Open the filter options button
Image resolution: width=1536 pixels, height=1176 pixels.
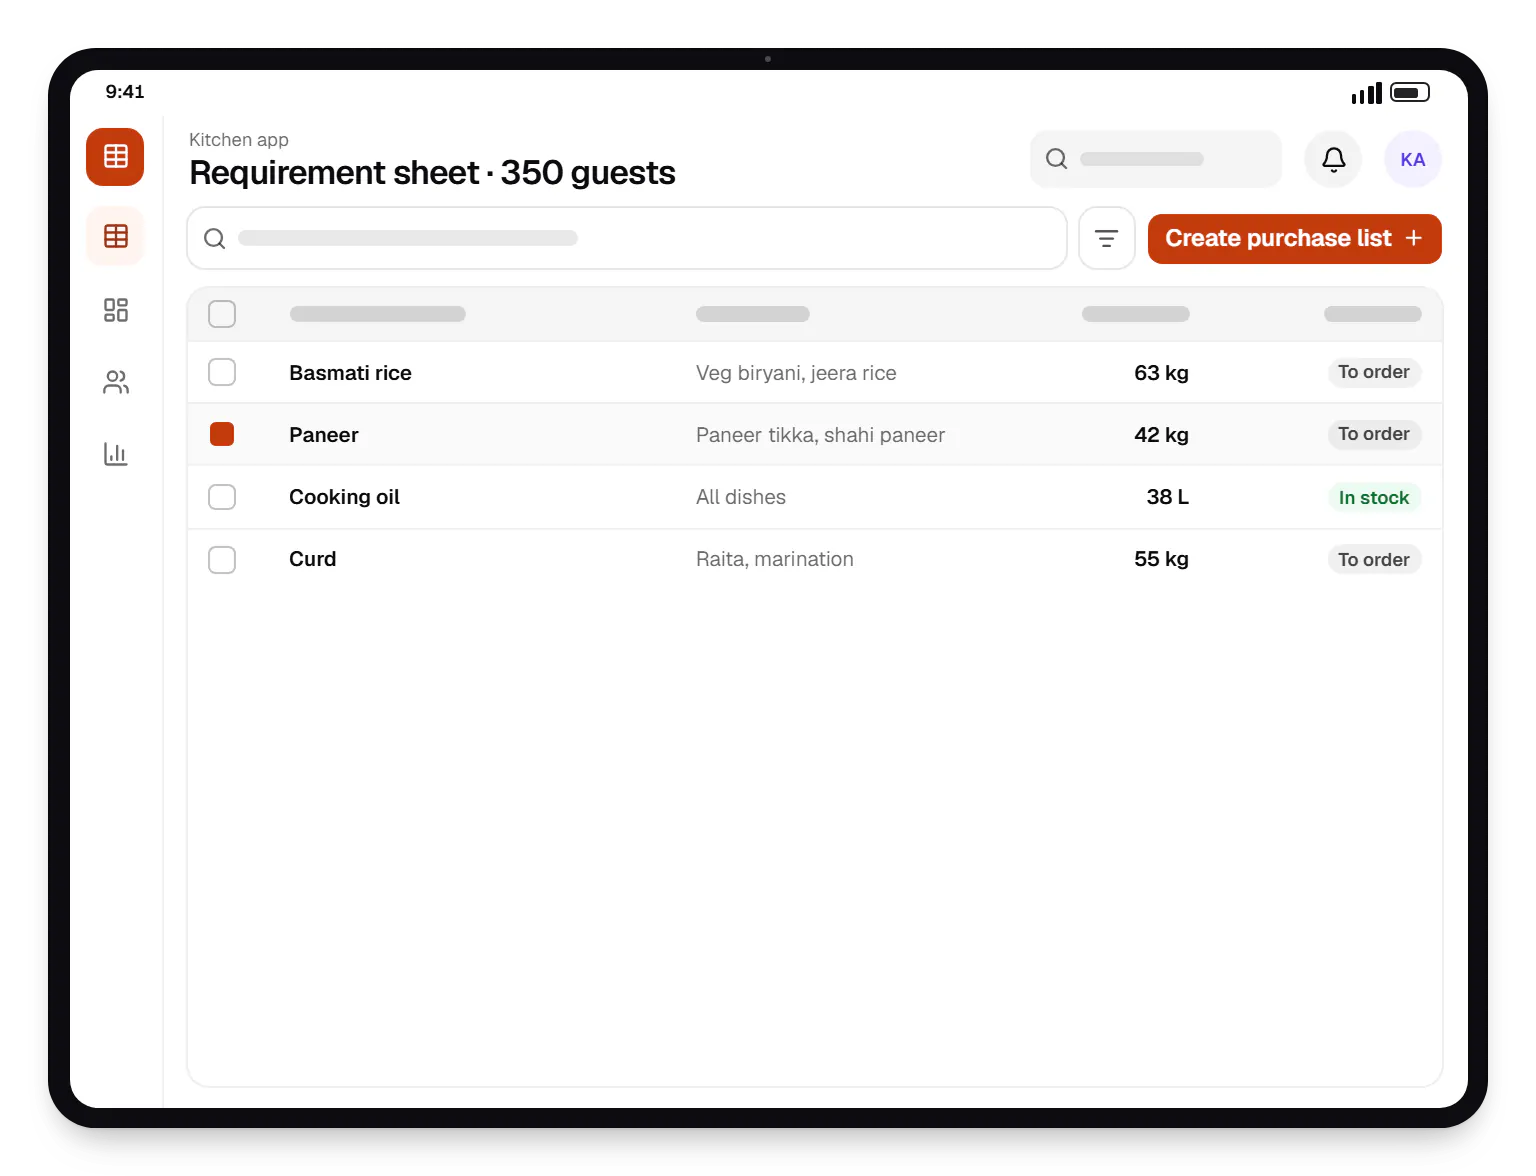1106,238
